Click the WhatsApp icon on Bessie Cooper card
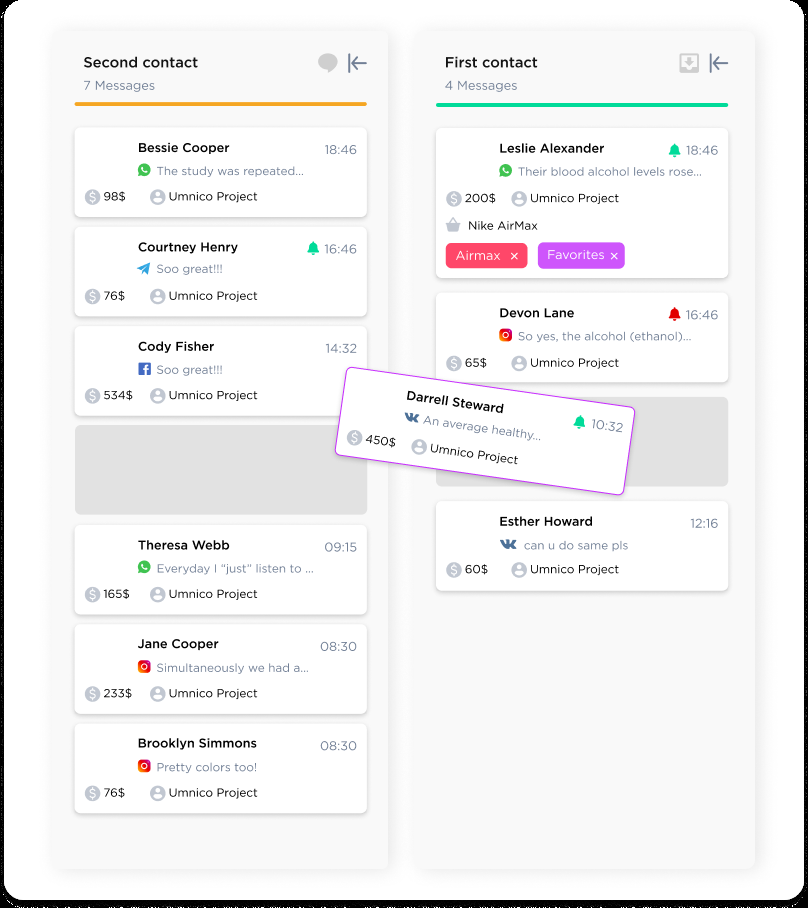The height and width of the screenshot is (908, 808). pyautogui.click(x=144, y=171)
